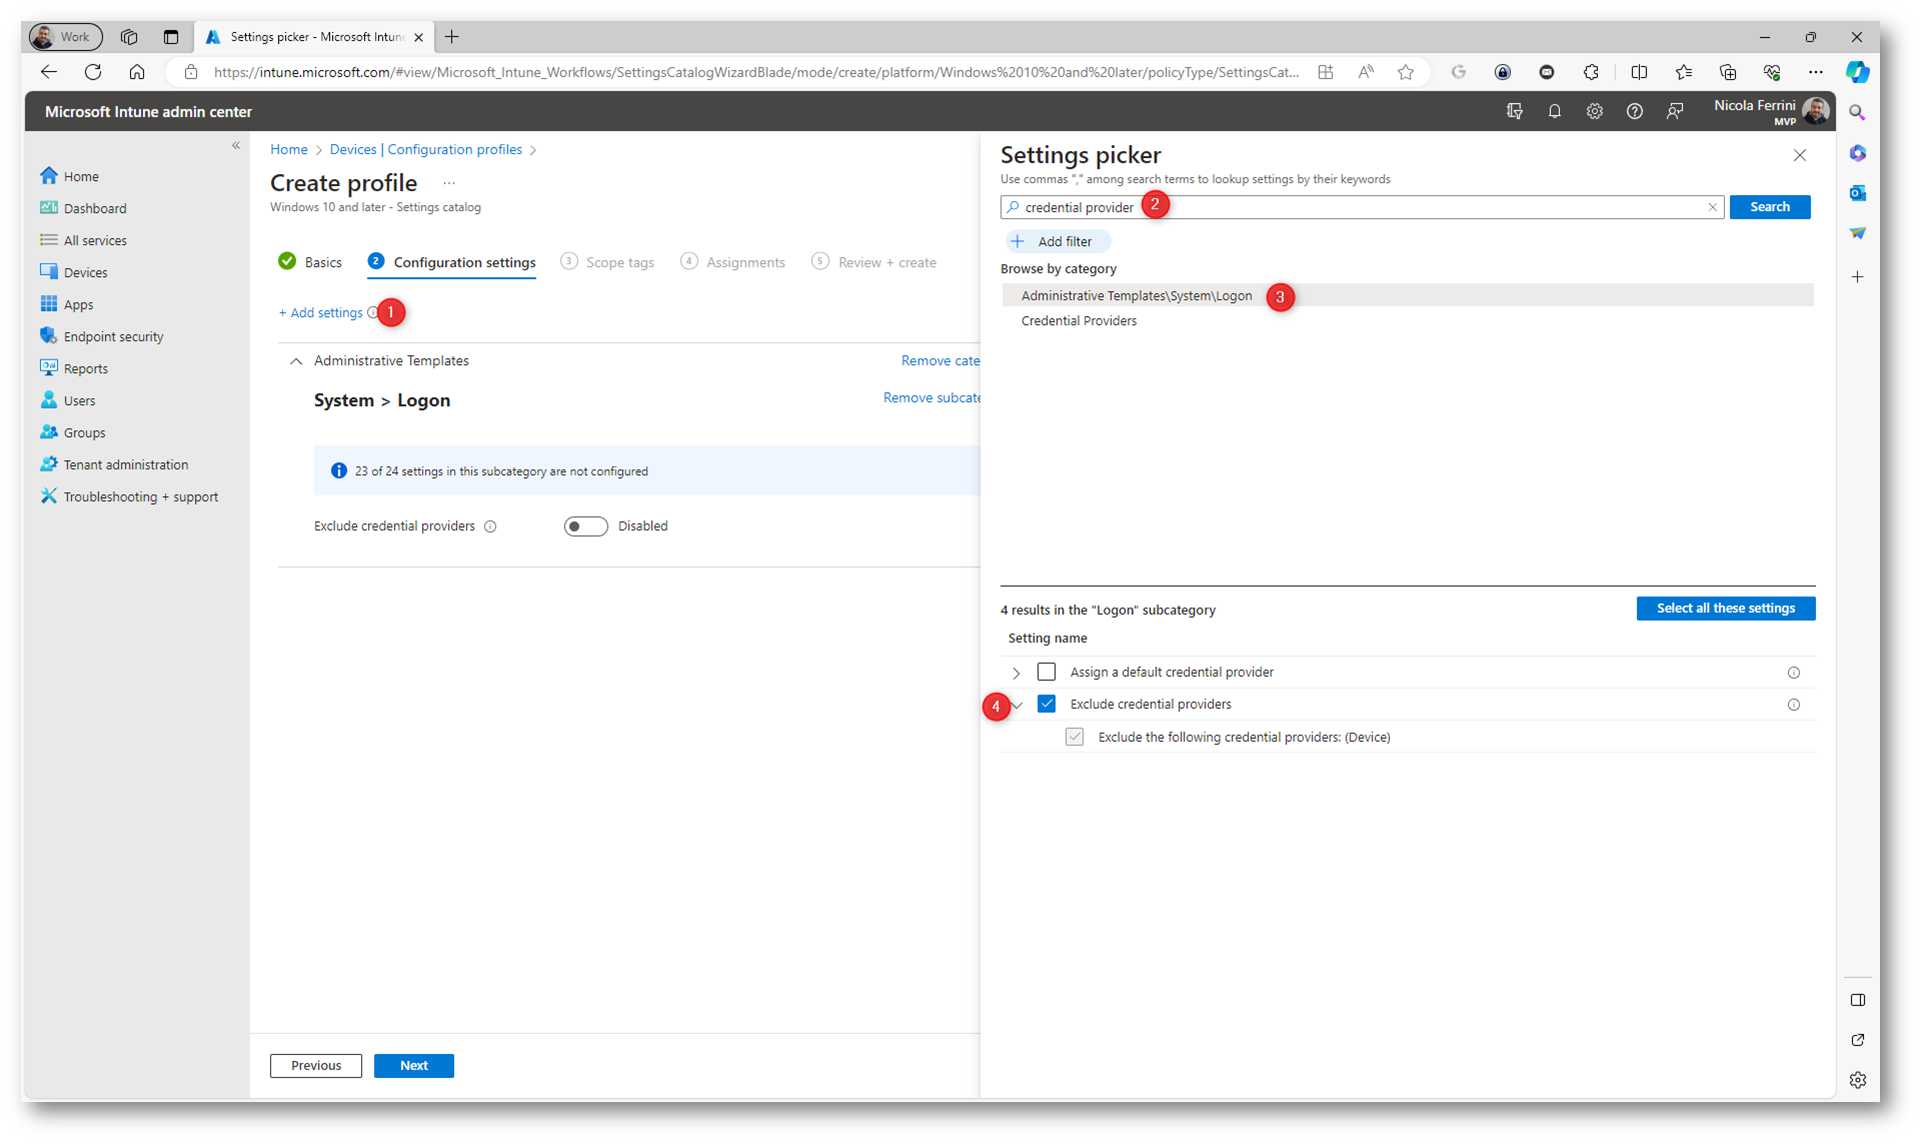Open Copilot icon in browser toolbar
The height and width of the screenshot is (1144, 1922).
tap(1857, 72)
